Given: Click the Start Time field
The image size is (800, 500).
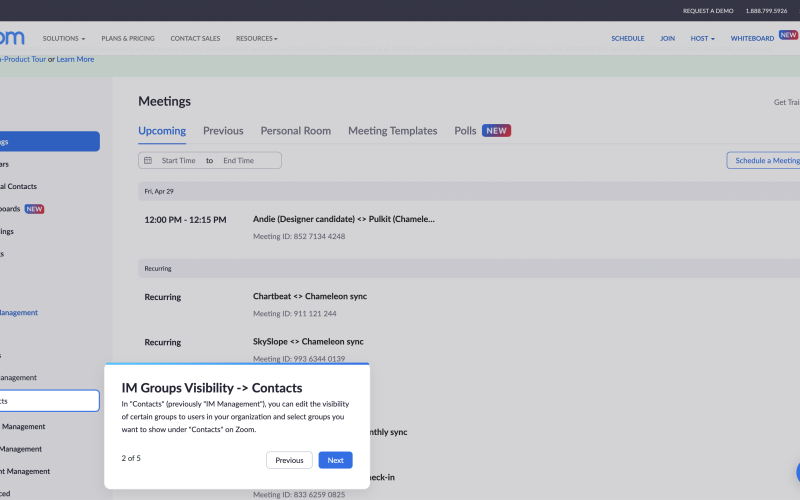Looking at the screenshot, I should pyautogui.click(x=178, y=160).
